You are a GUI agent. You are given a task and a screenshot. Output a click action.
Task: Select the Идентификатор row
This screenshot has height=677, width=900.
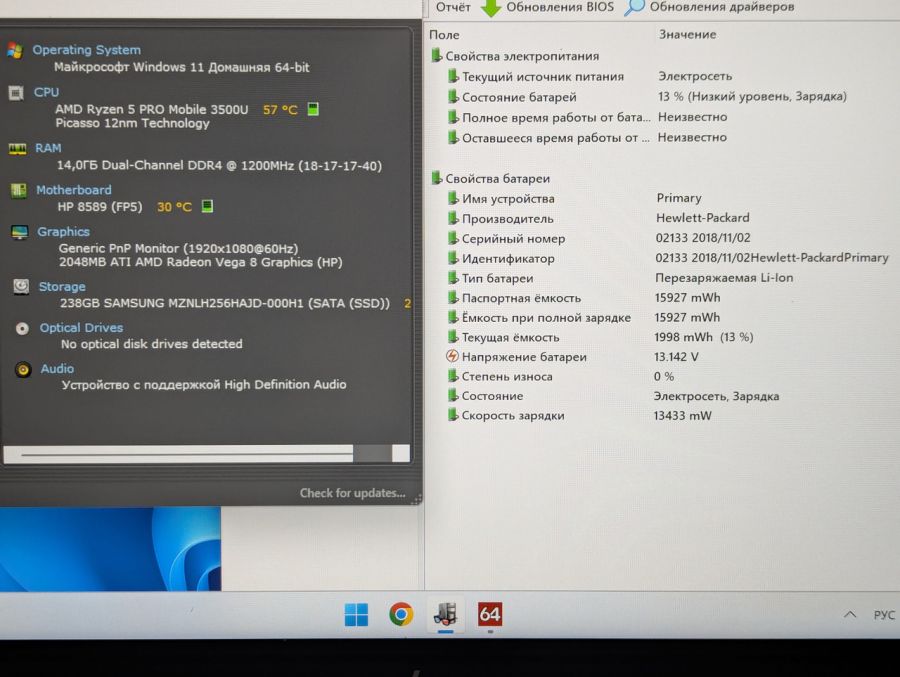tap(668, 258)
